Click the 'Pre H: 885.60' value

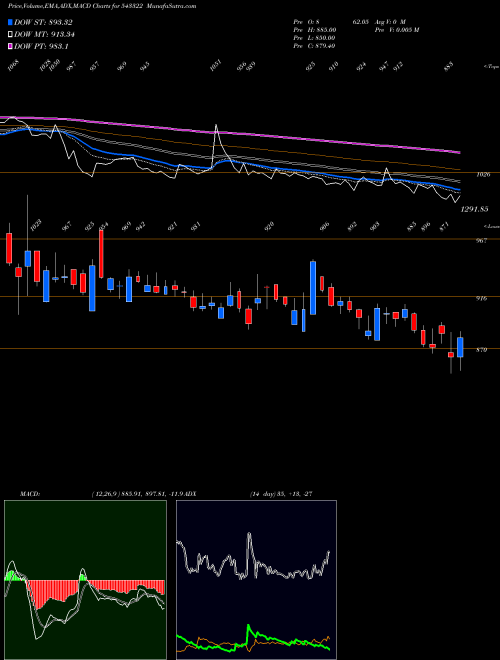click(x=314, y=30)
